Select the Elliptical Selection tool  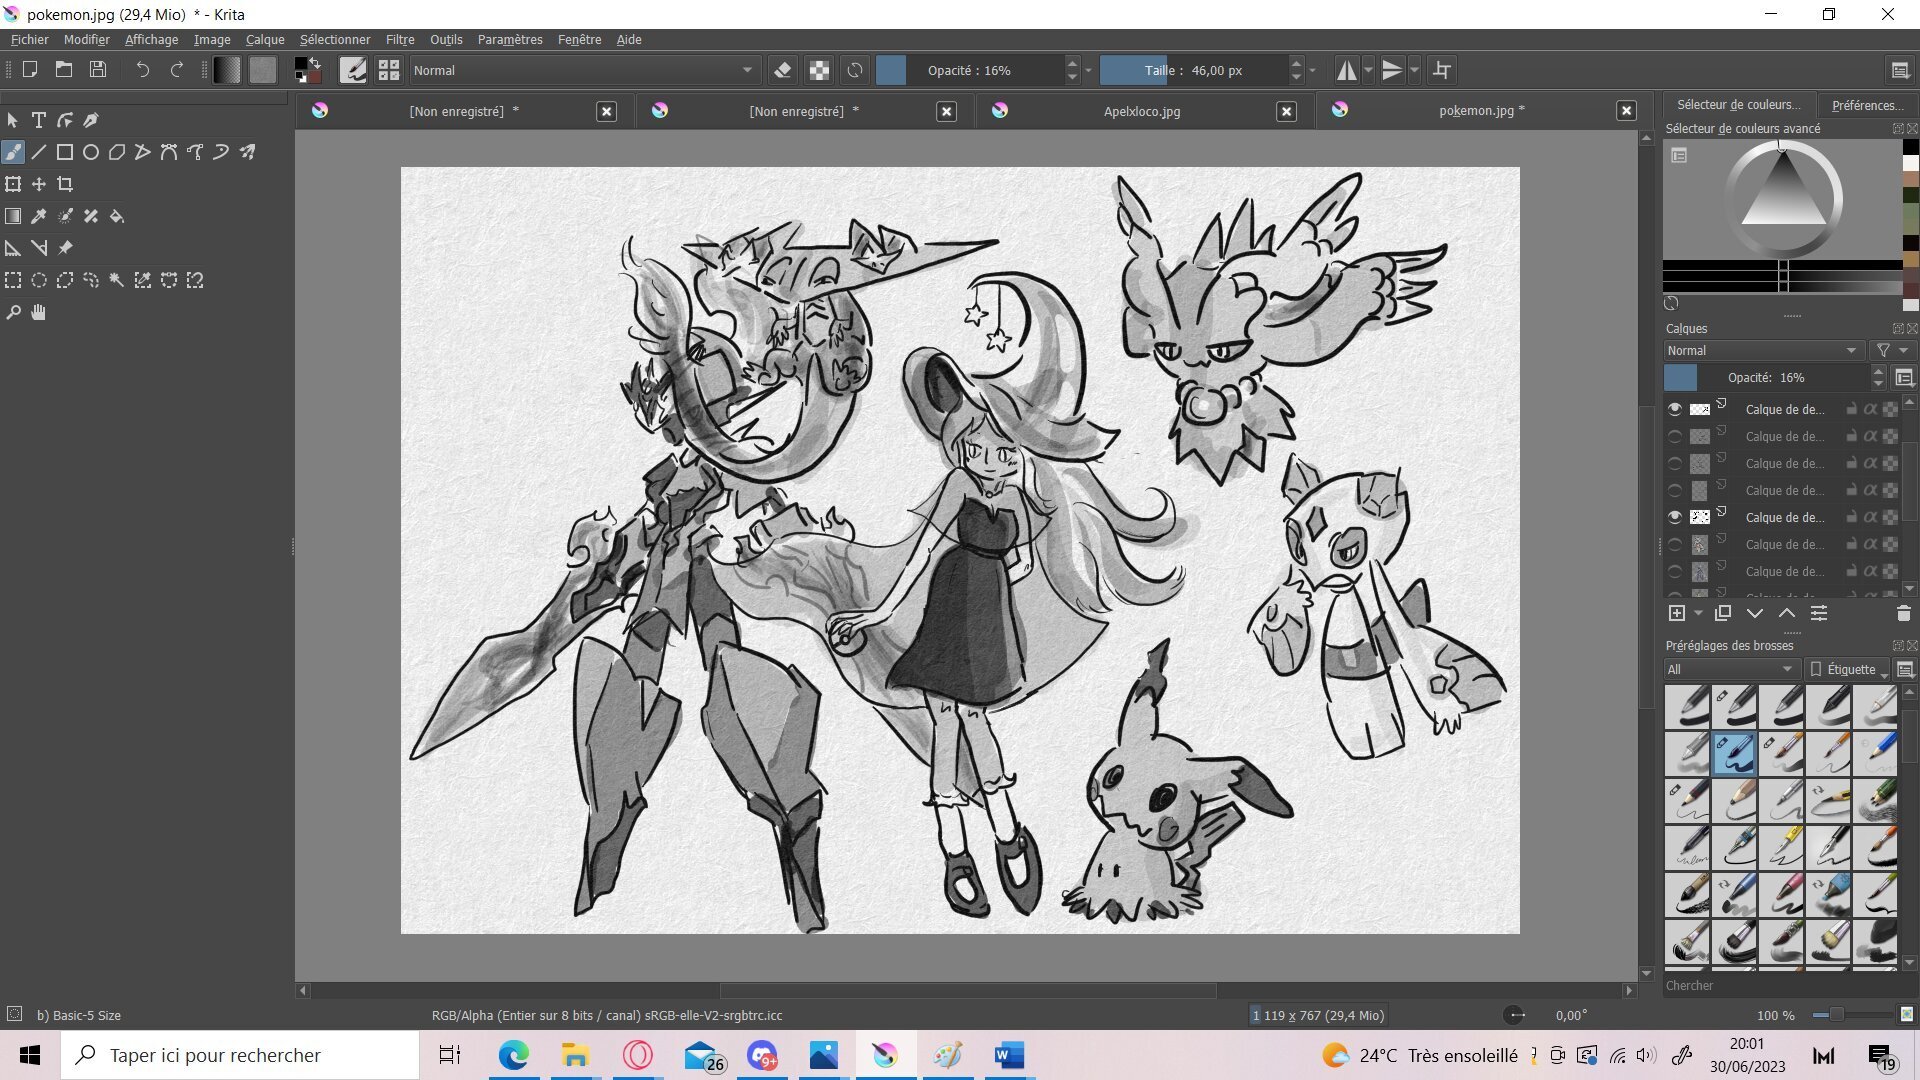[39, 280]
